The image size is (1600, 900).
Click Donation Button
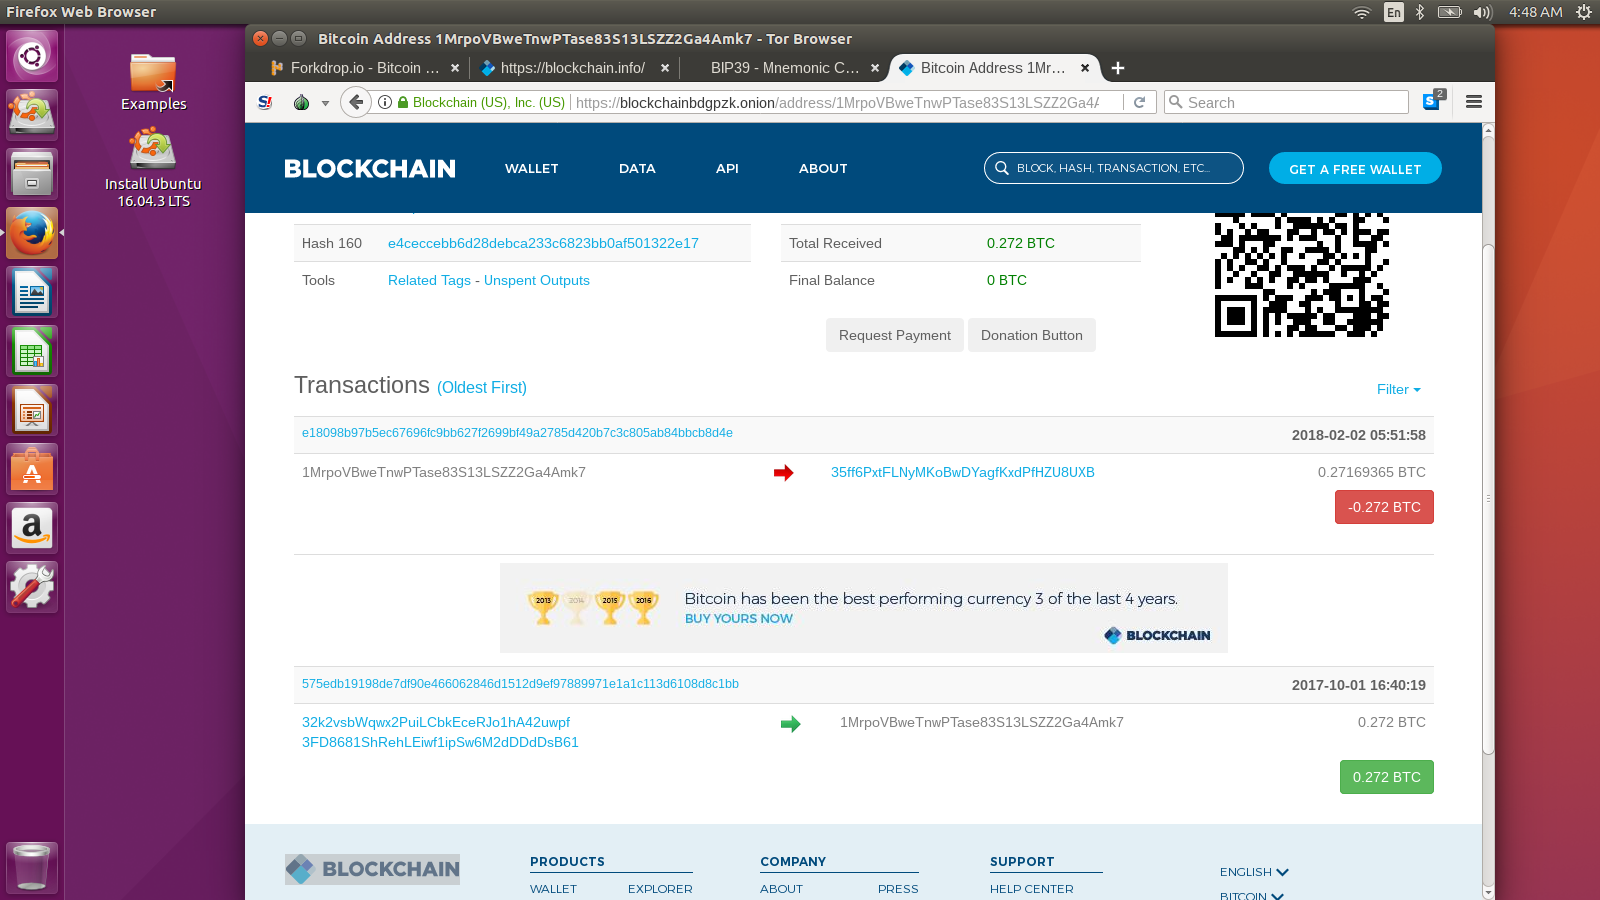click(x=1032, y=335)
